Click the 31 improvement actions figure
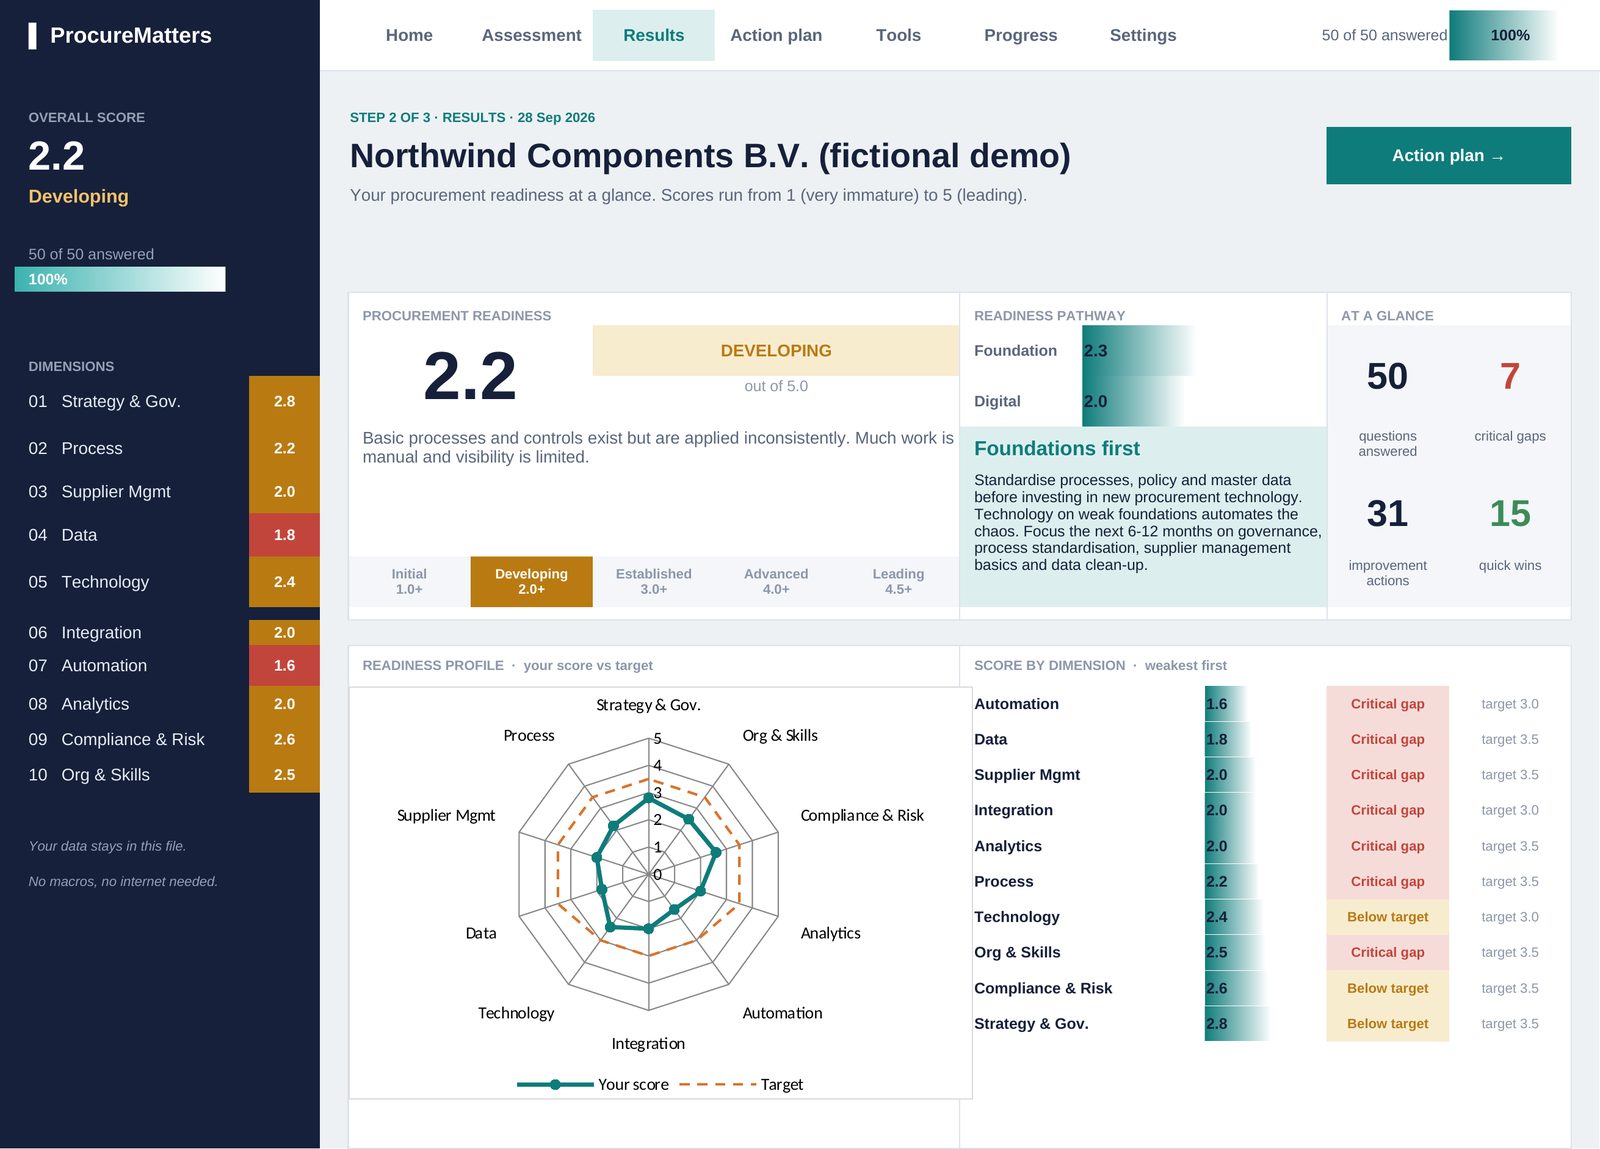1600x1149 pixels. [x=1387, y=514]
